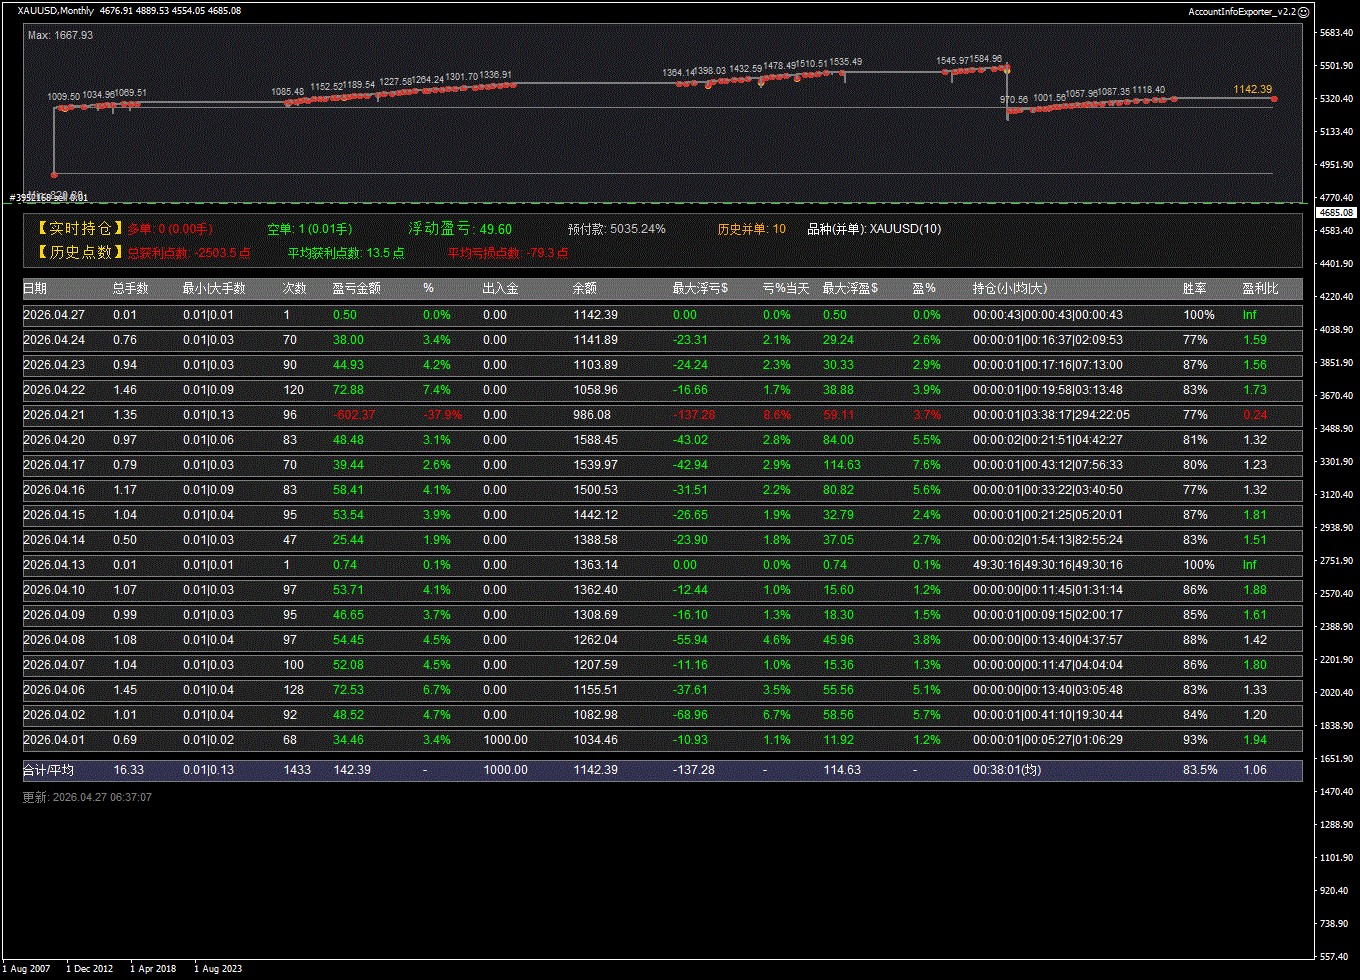Image resolution: width=1360 pixels, height=980 pixels.
Task: Click the 日期 column header
Action: pyautogui.click(x=35, y=288)
